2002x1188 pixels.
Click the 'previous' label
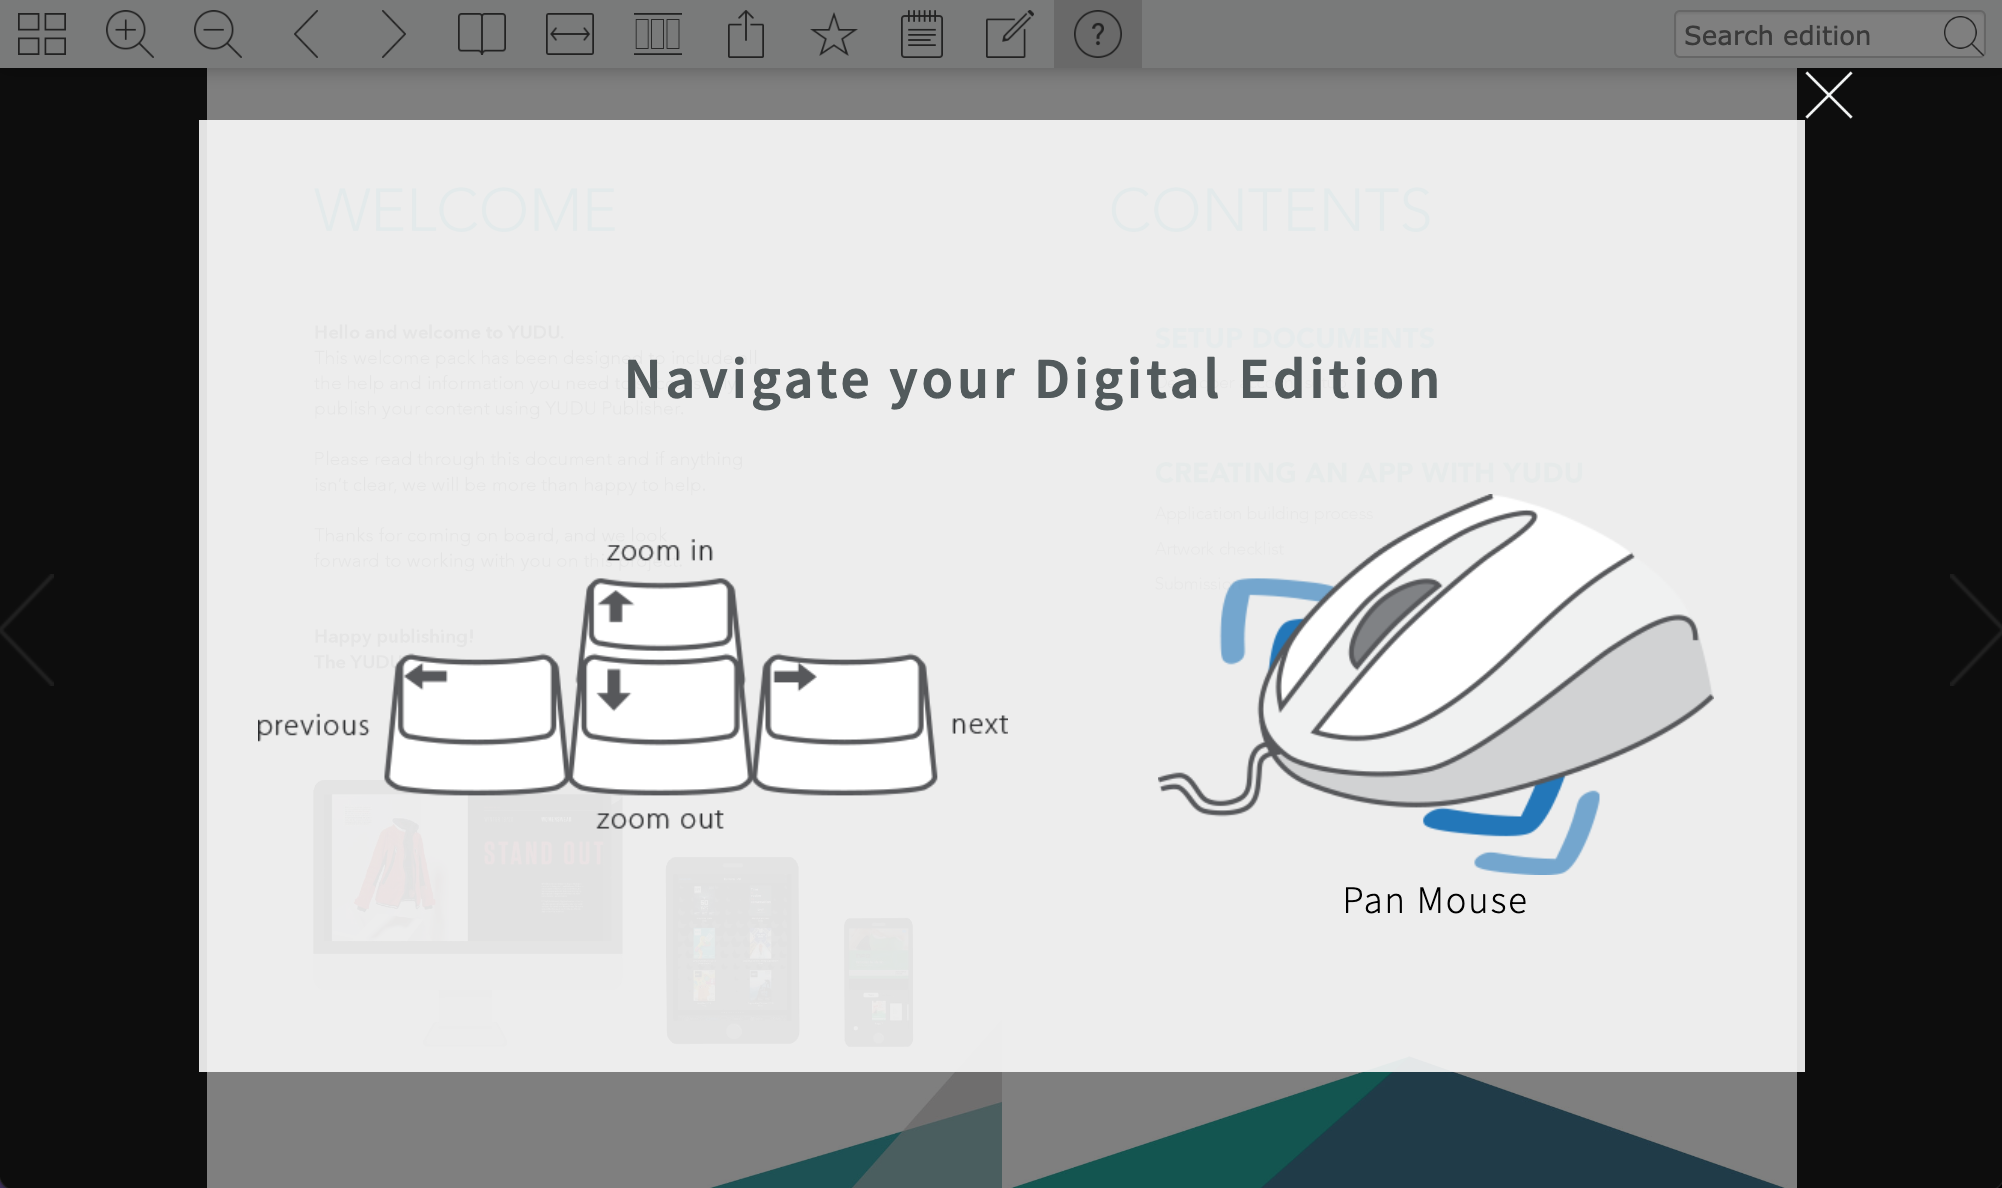click(x=313, y=725)
